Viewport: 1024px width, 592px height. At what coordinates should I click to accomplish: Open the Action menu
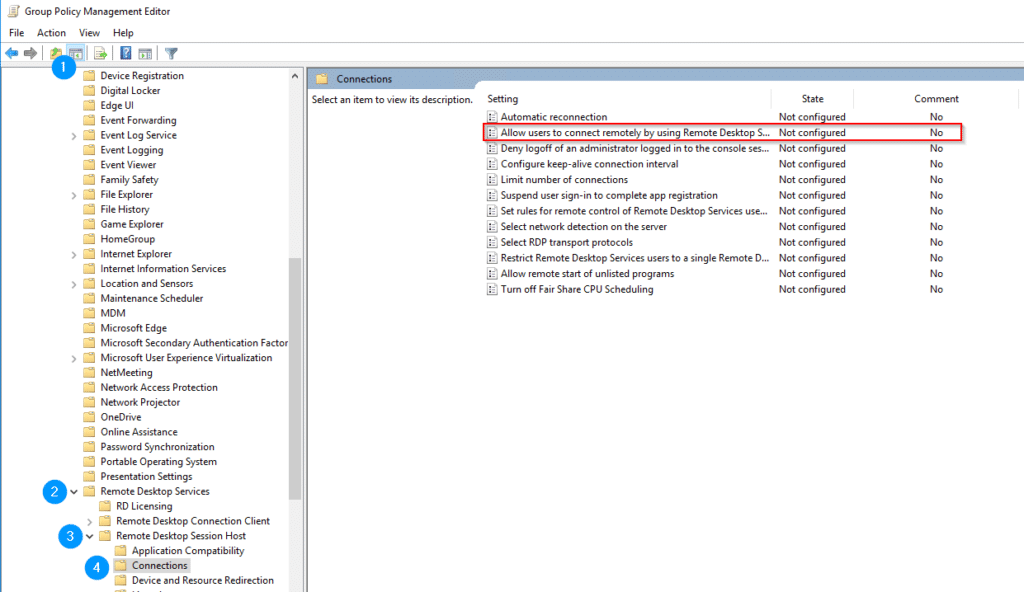pos(51,33)
